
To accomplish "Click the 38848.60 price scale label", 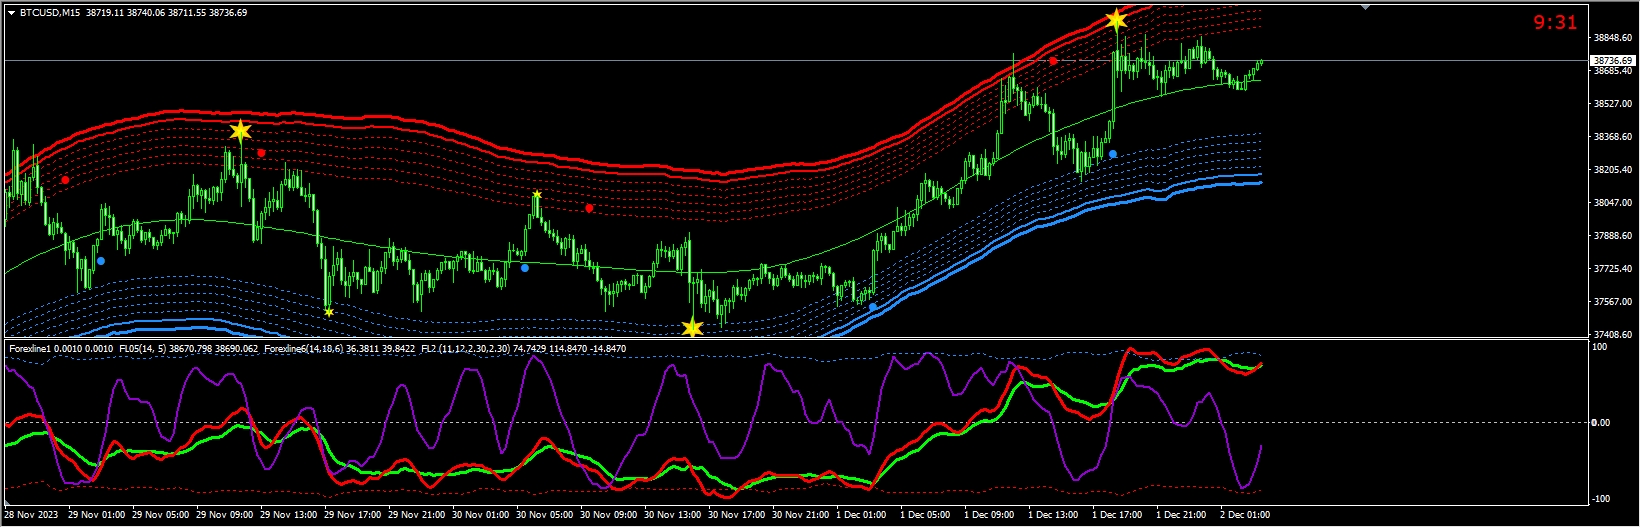I will tap(1614, 38).
